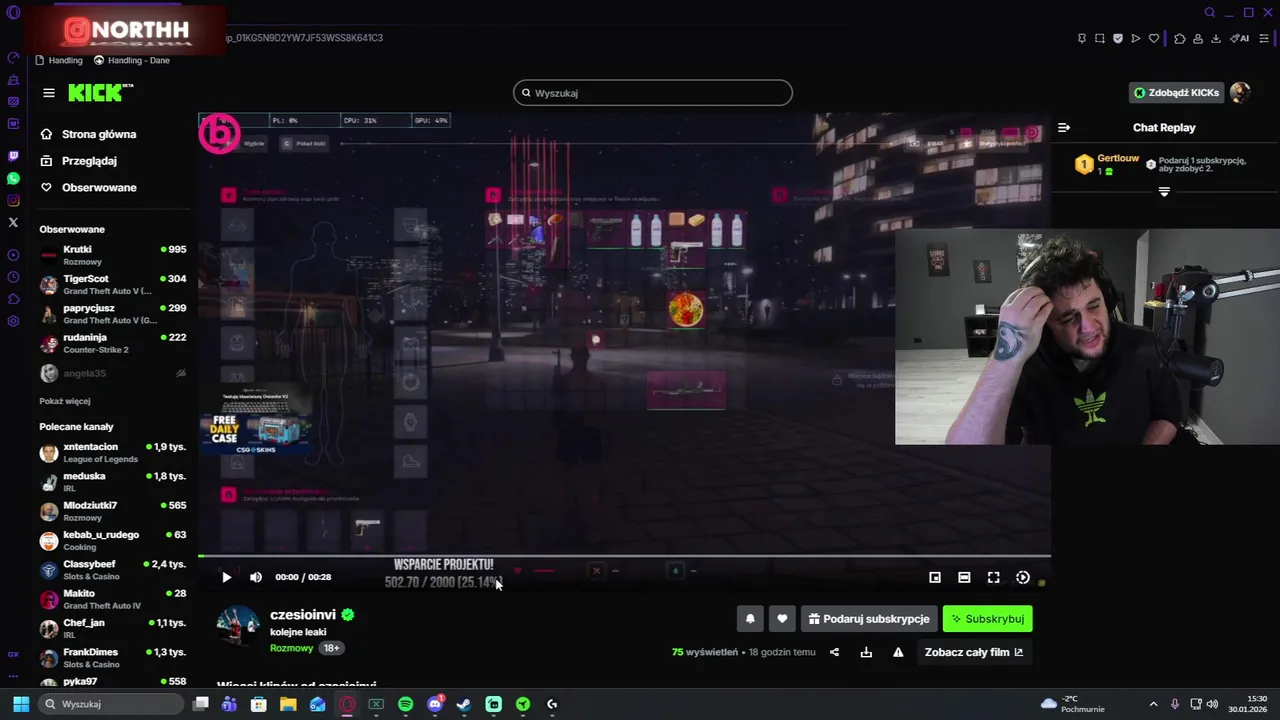Open rudaninja channel in sidebar
Viewport: 1280px width, 720px height.
pos(113,343)
